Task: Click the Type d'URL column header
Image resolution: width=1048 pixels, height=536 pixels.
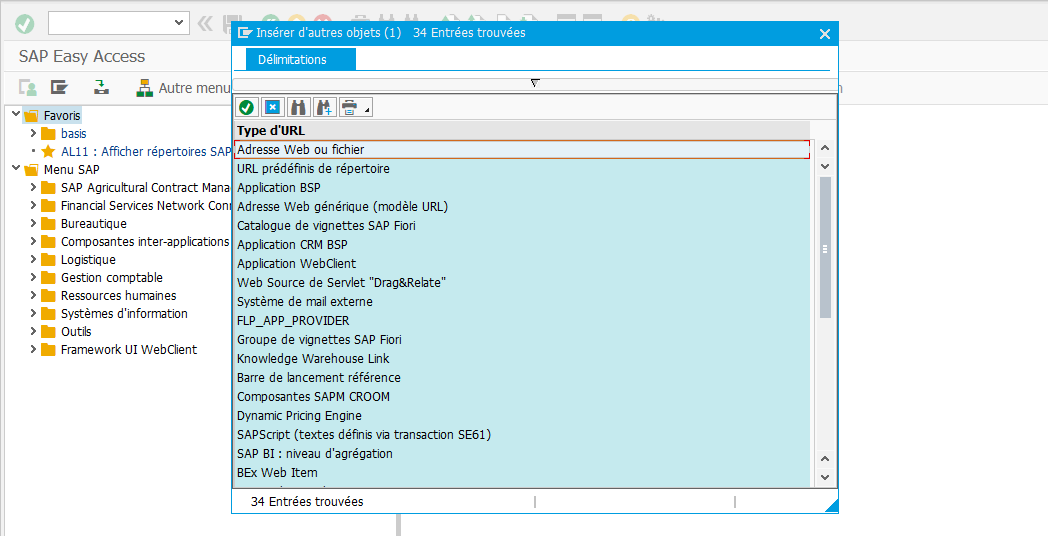Action: pos(271,130)
